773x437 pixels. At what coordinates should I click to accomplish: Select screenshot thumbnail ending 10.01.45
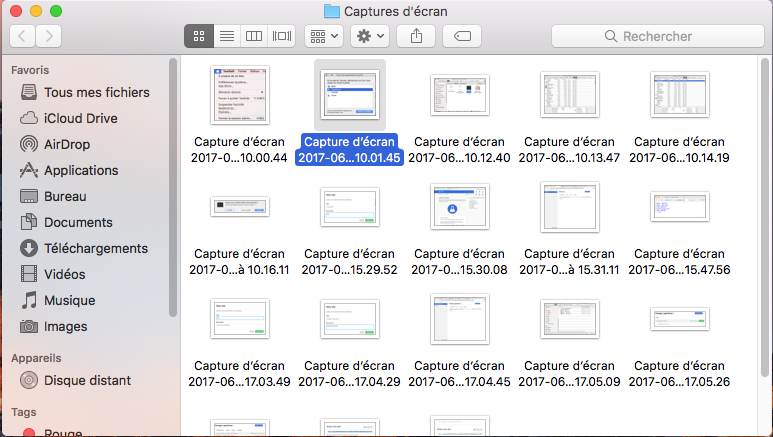[350, 95]
